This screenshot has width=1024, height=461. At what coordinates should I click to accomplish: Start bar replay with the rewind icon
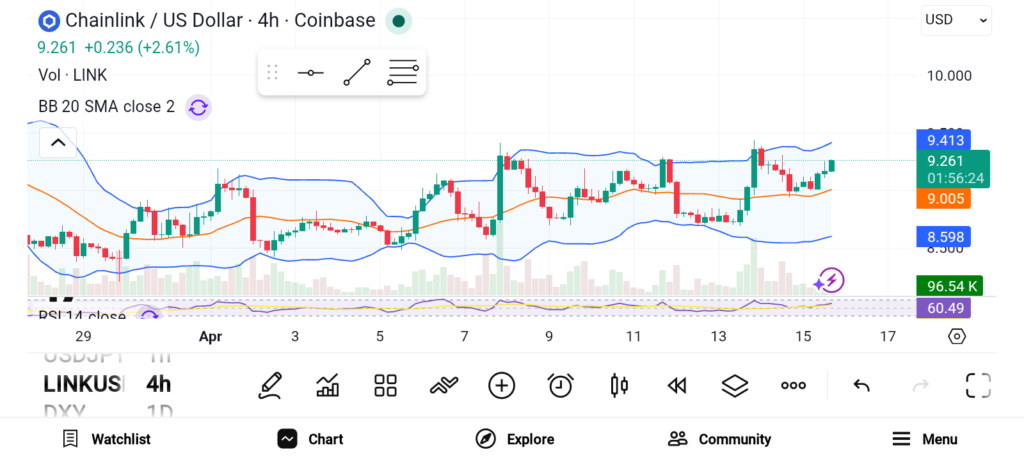pos(677,385)
